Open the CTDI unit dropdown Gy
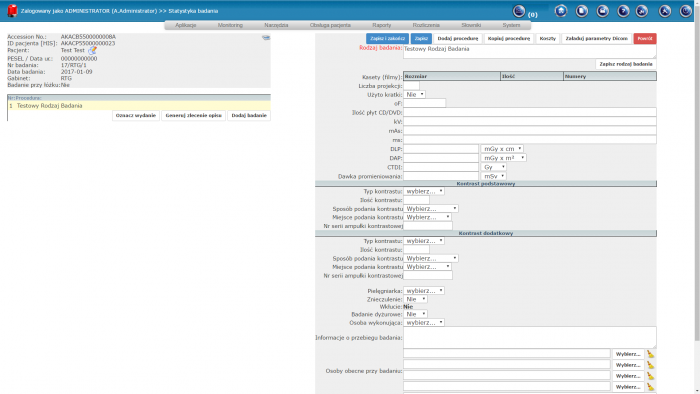Screen dimensions: 700x394 point(494,167)
